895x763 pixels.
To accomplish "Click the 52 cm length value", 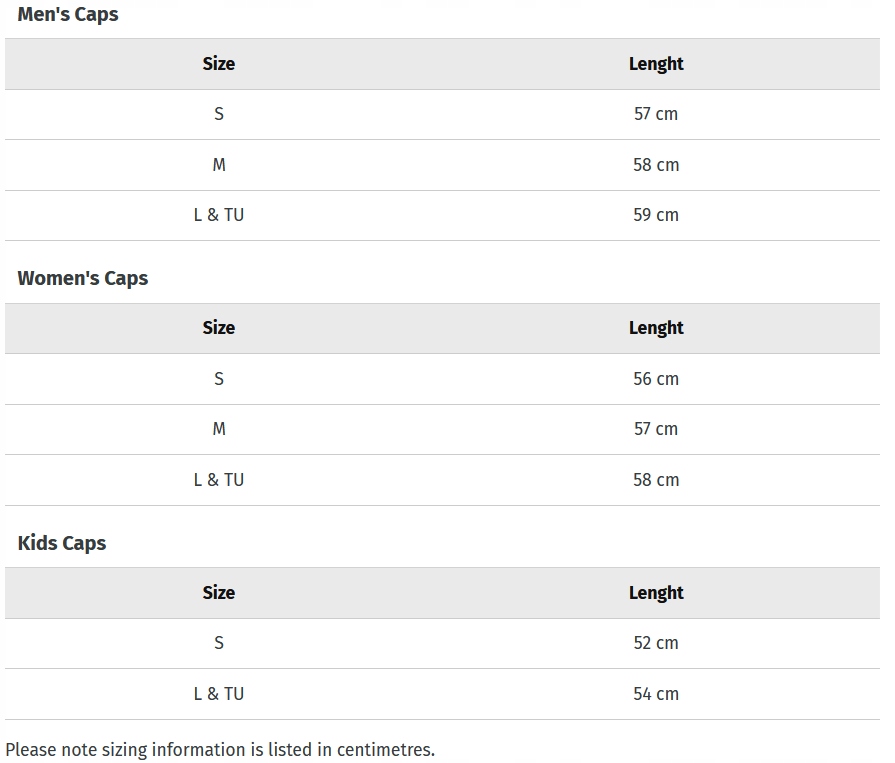I will tap(656, 643).
